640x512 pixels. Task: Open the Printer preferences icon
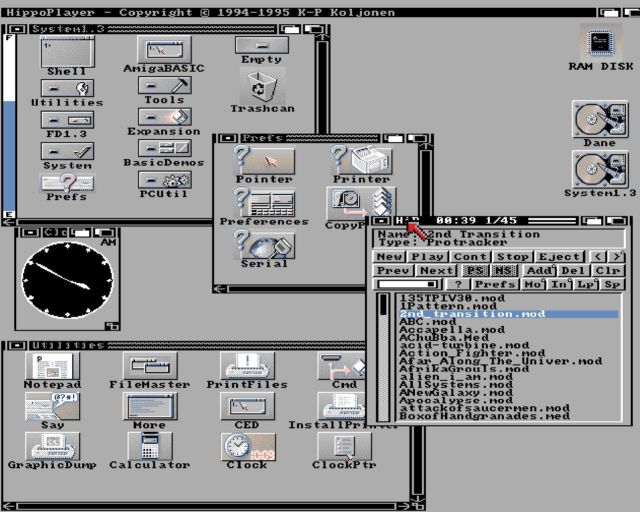pyautogui.click(x=361, y=161)
